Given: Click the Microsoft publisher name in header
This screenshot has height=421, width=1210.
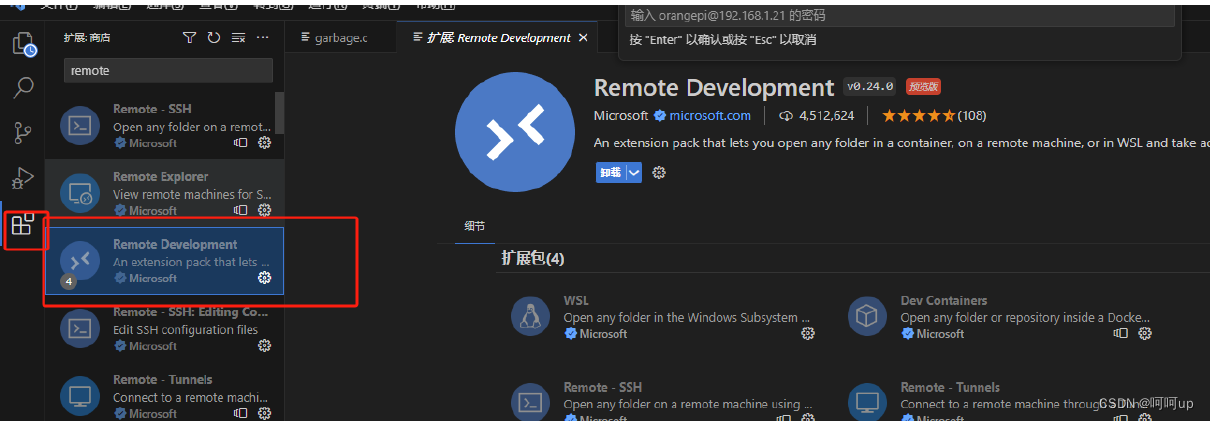Looking at the screenshot, I should (621, 116).
